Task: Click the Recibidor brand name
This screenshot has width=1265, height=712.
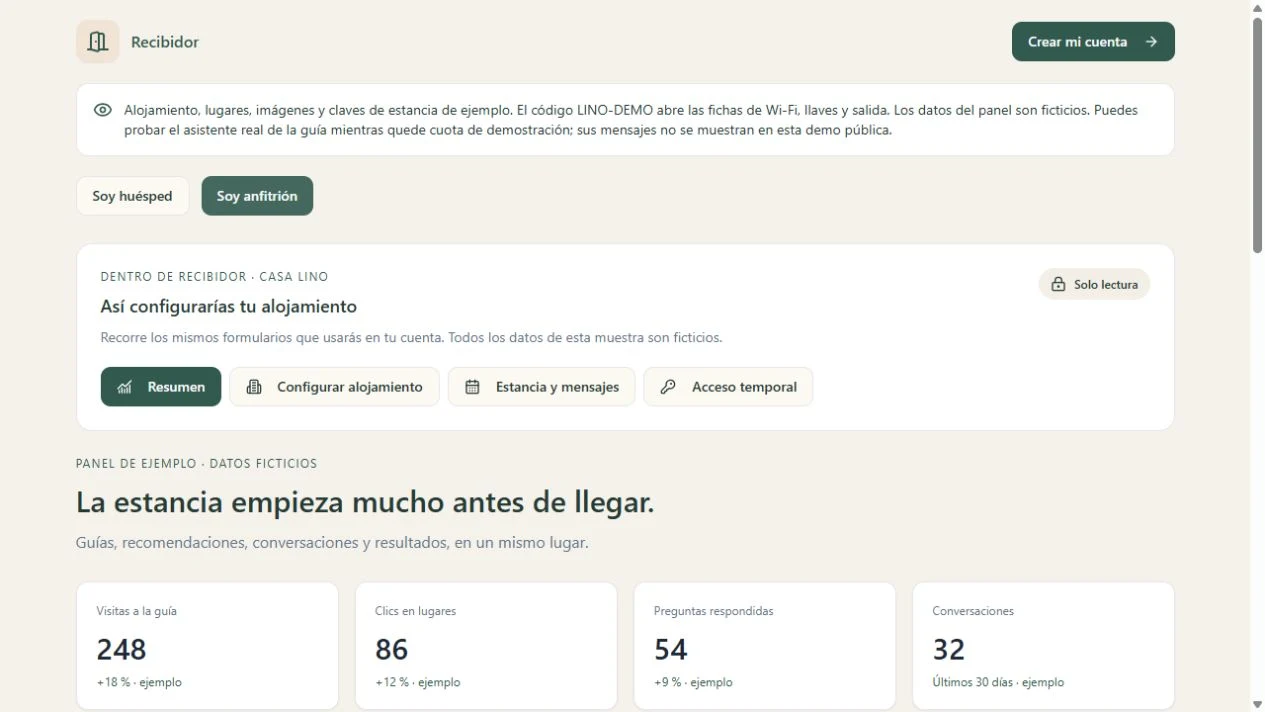Action: (x=165, y=42)
